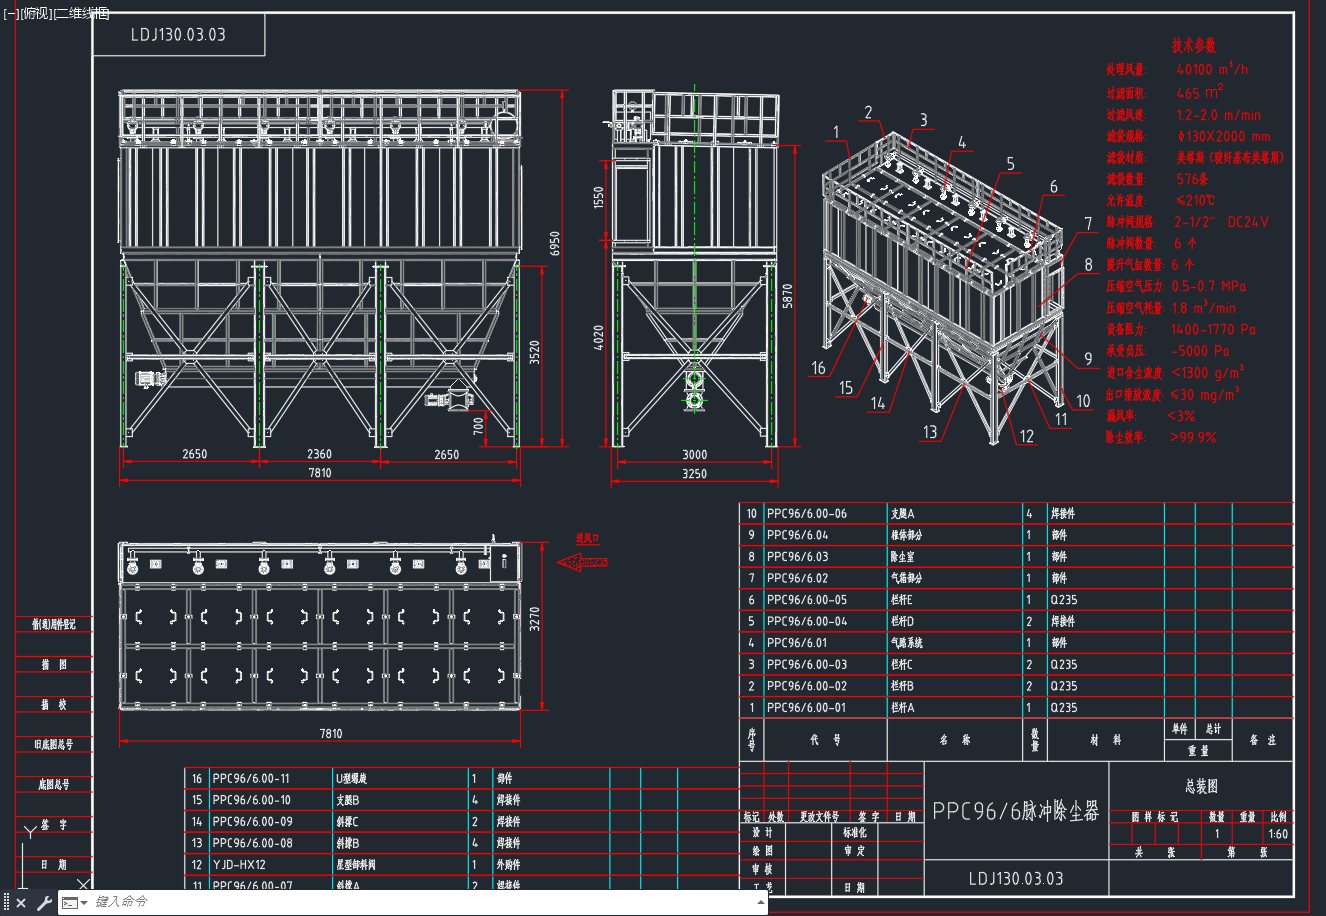Select the ≤210℃ value
Image resolution: width=1326 pixels, height=916 pixels.
[1195, 200]
